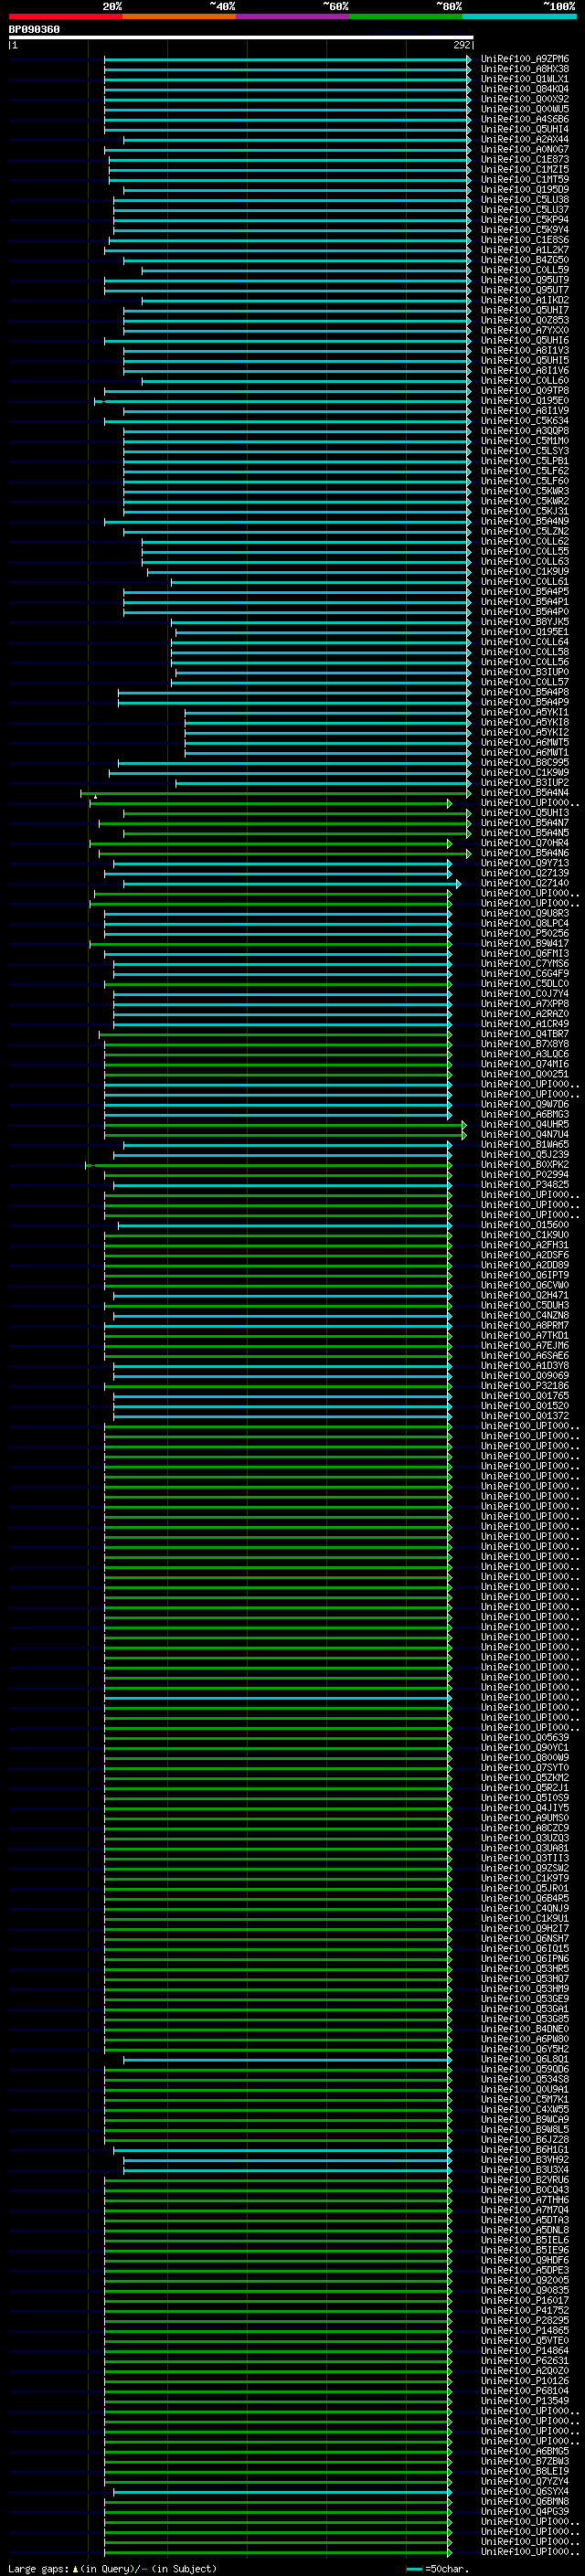Select hit label UniRef100_Q70HR4
Viewport: 585px width, 2576px height.
(525, 843)
